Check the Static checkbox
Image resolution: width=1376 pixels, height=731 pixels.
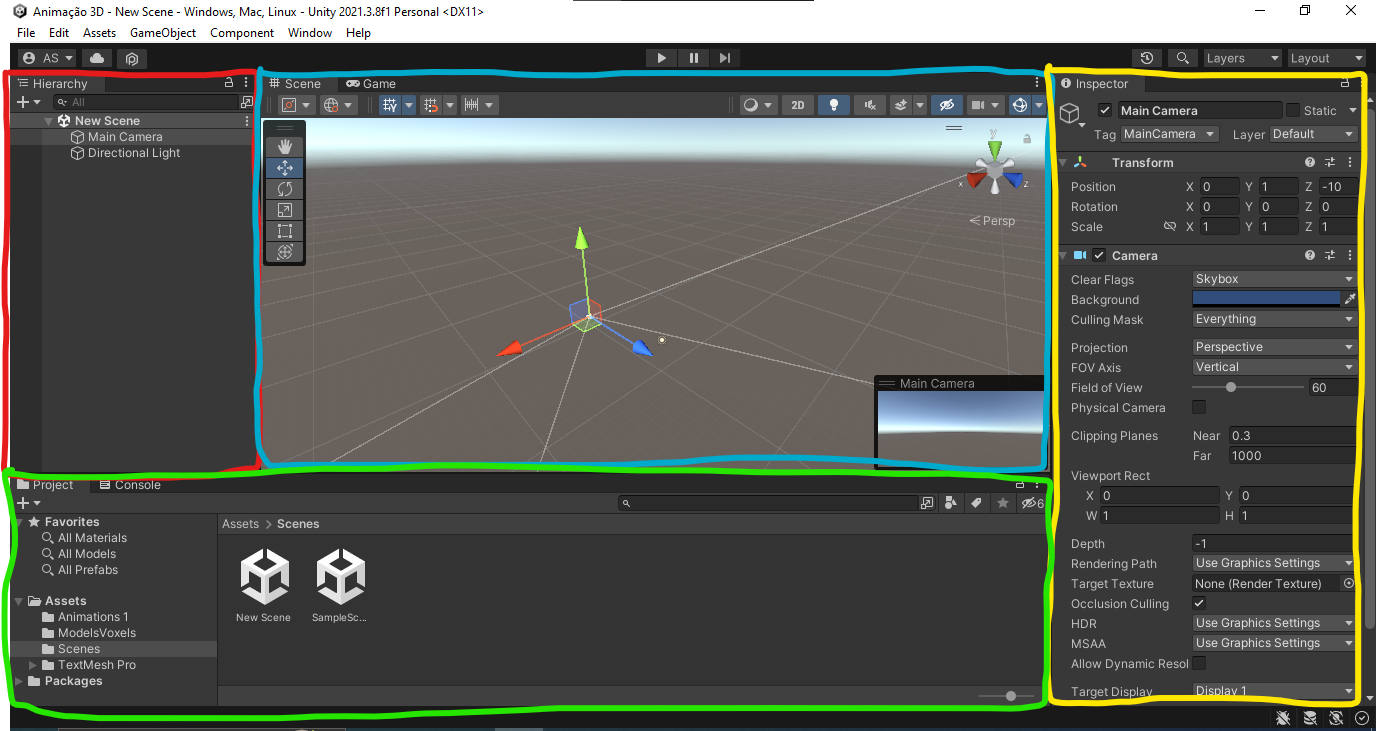tap(1293, 110)
